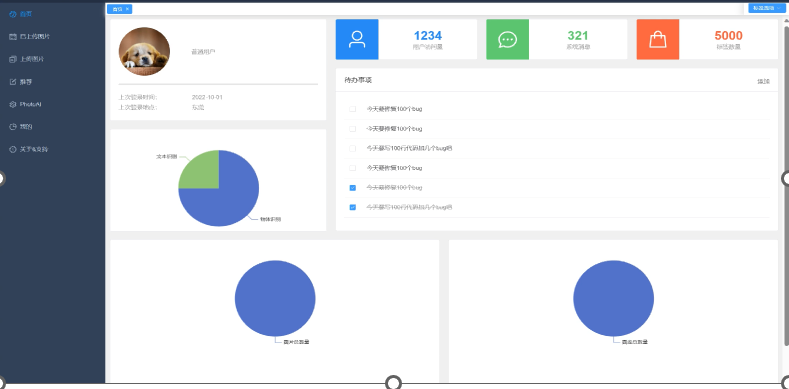Switch to the 首页 tab label
The image size is (789, 389).
117,9
